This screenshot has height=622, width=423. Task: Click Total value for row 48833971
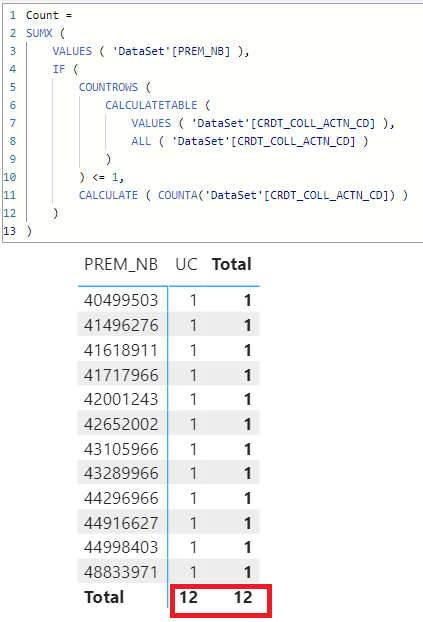(x=248, y=572)
